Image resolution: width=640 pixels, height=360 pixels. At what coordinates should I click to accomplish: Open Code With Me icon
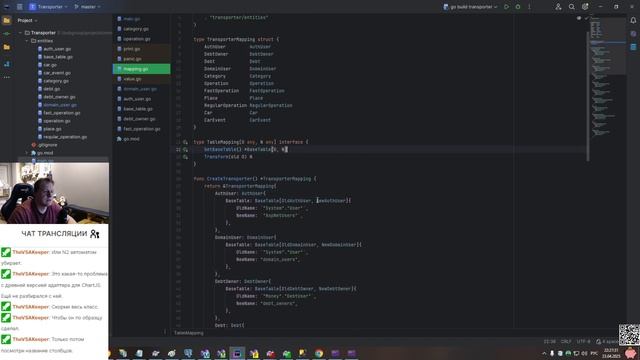558,7
